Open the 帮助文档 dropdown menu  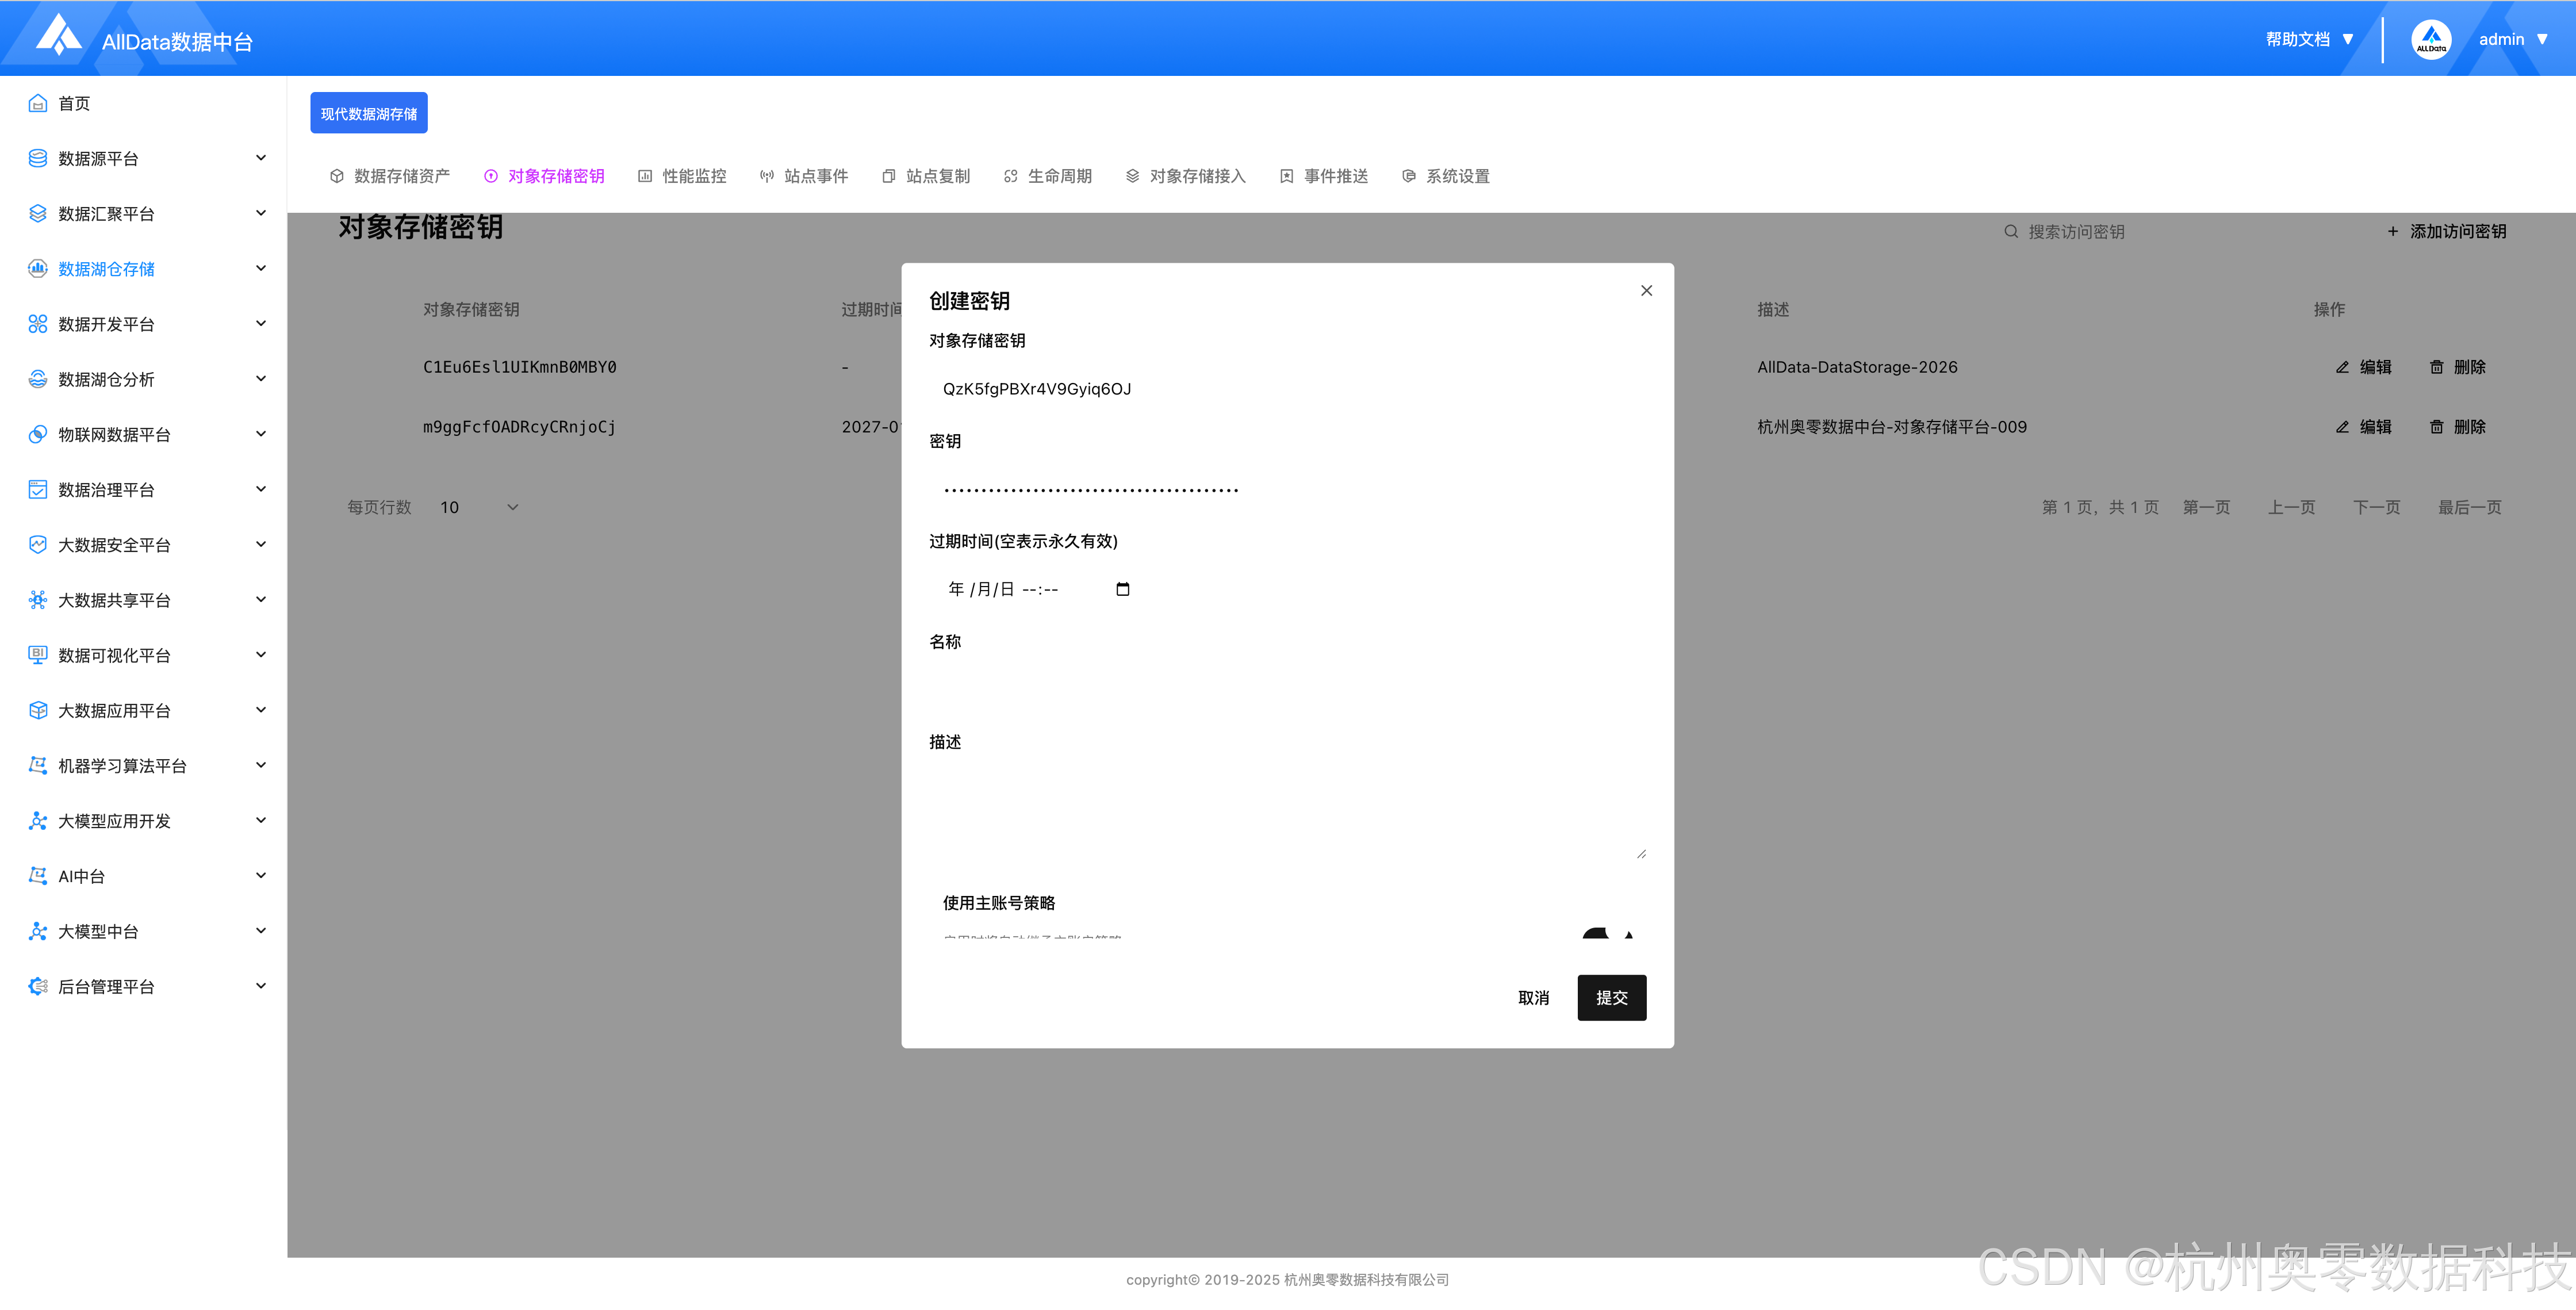(x=2309, y=40)
